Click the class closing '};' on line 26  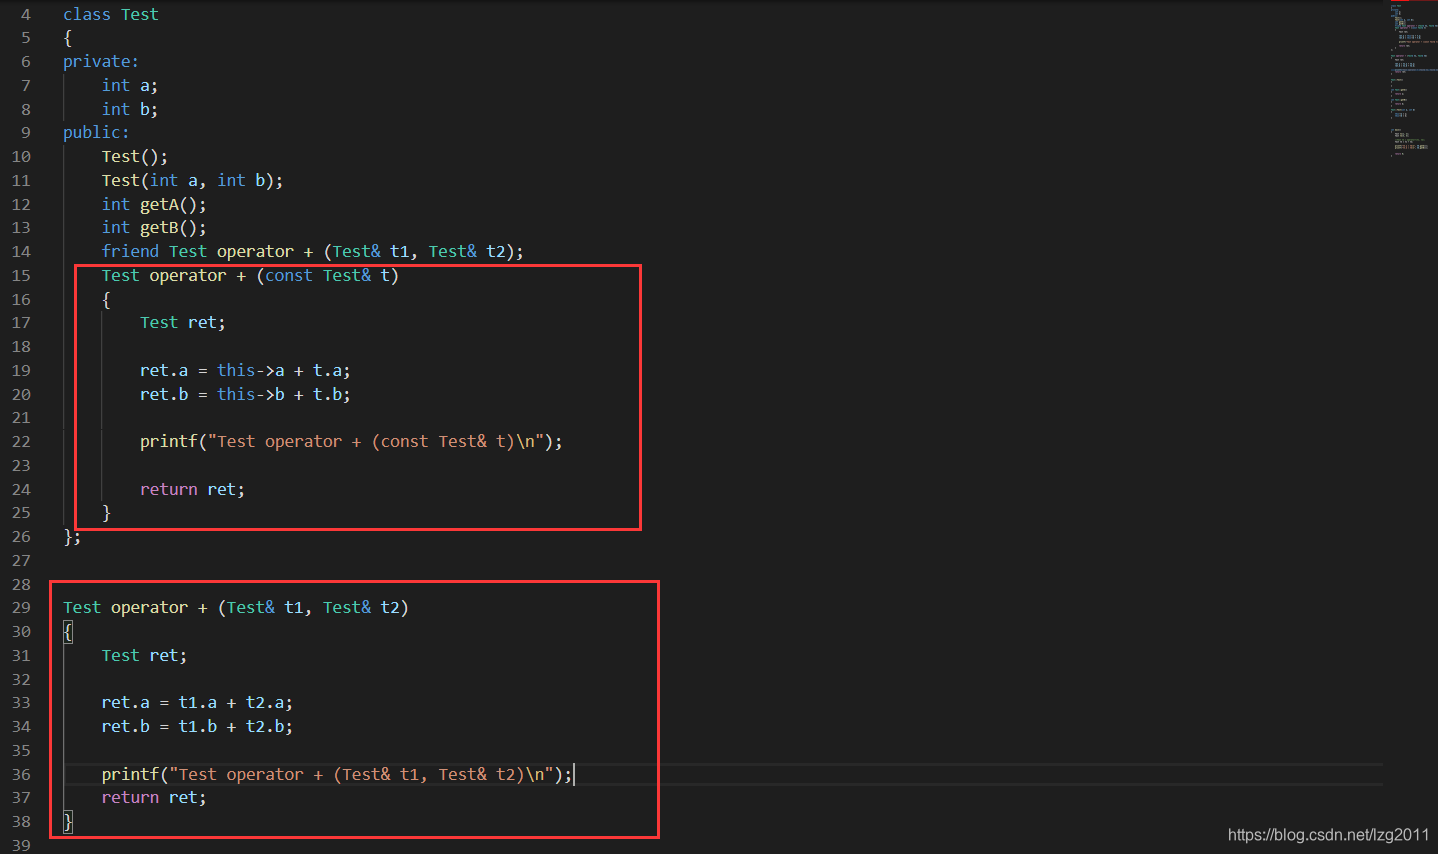(x=72, y=537)
